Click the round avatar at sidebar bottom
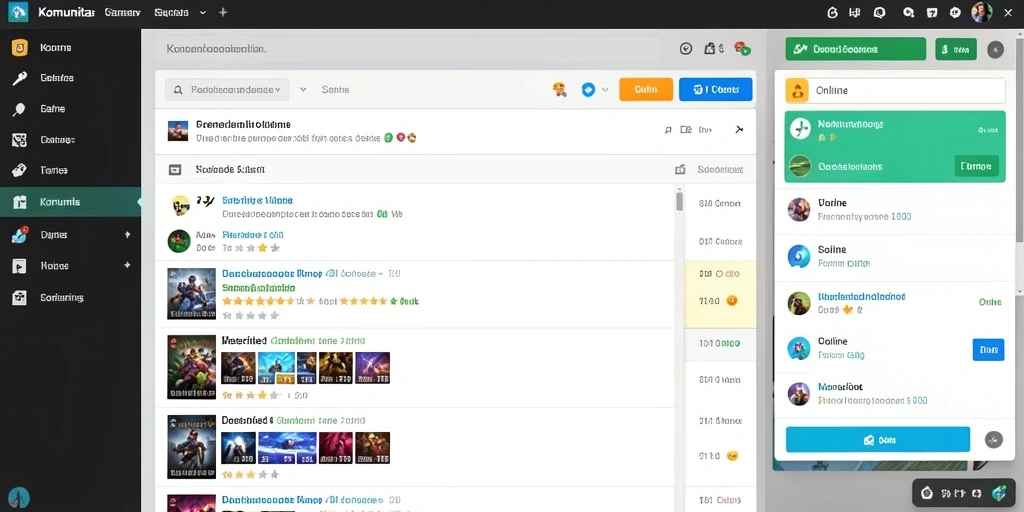Screen dimensions: 1024x512 click(x=18, y=496)
